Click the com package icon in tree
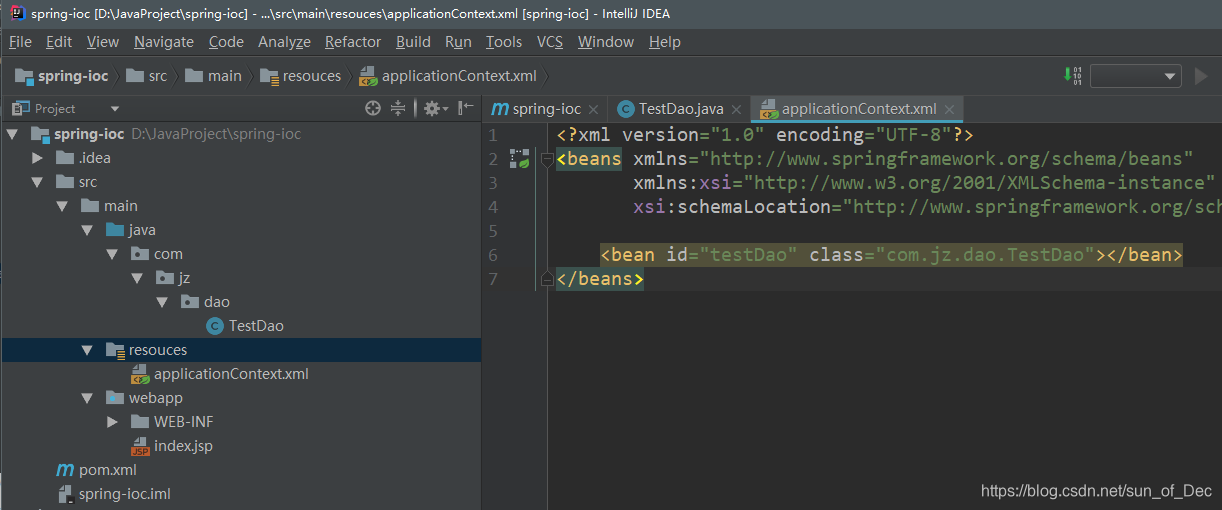Image resolution: width=1222 pixels, height=510 pixels. click(x=140, y=254)
